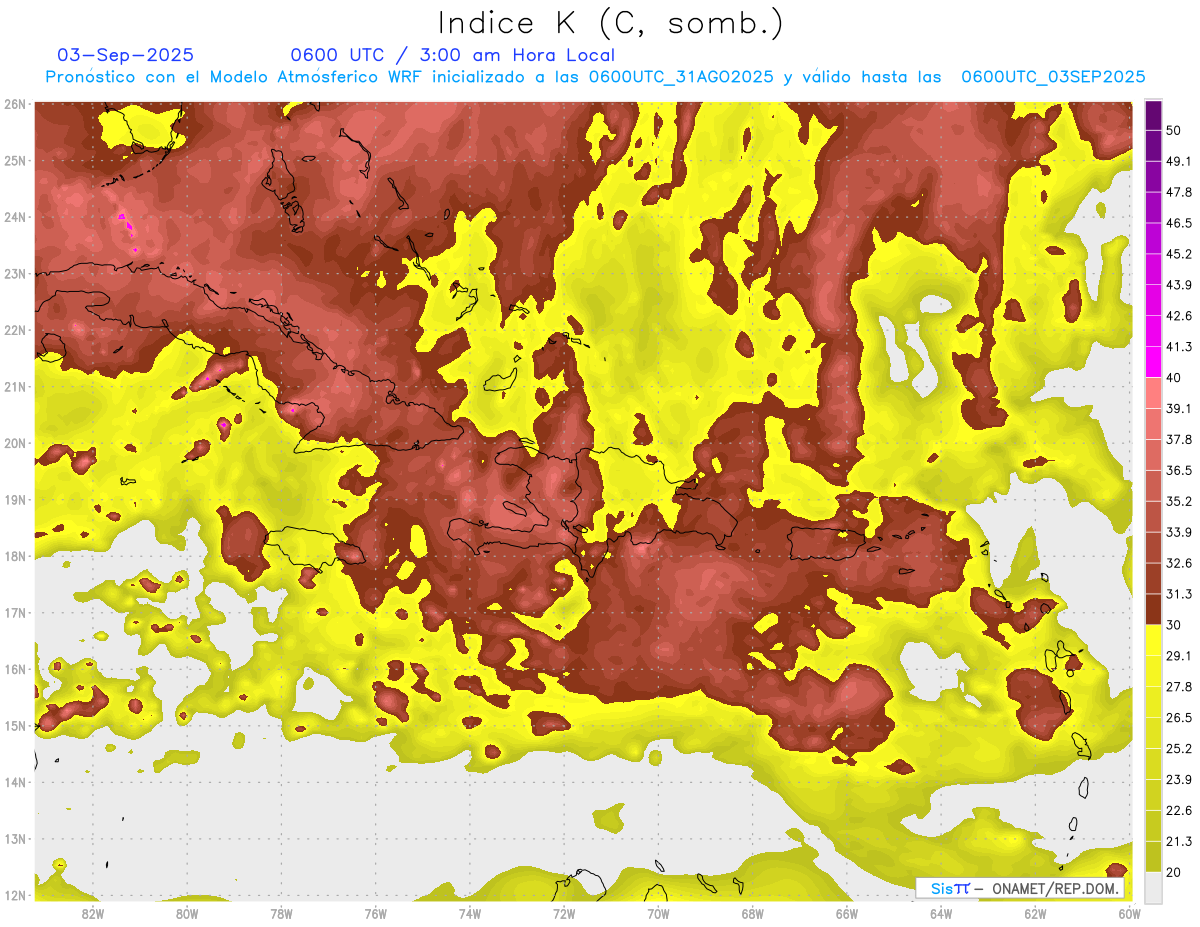Click the colorbar value "45.2"
Image resolution: width=1200 pixels, height=927 pixels.
point(1178,254)
